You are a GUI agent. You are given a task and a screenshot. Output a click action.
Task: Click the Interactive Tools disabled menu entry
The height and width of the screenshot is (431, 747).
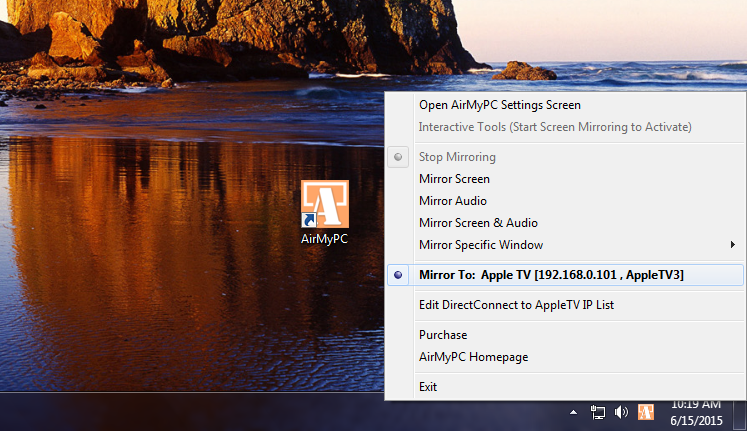coord(565,127)
